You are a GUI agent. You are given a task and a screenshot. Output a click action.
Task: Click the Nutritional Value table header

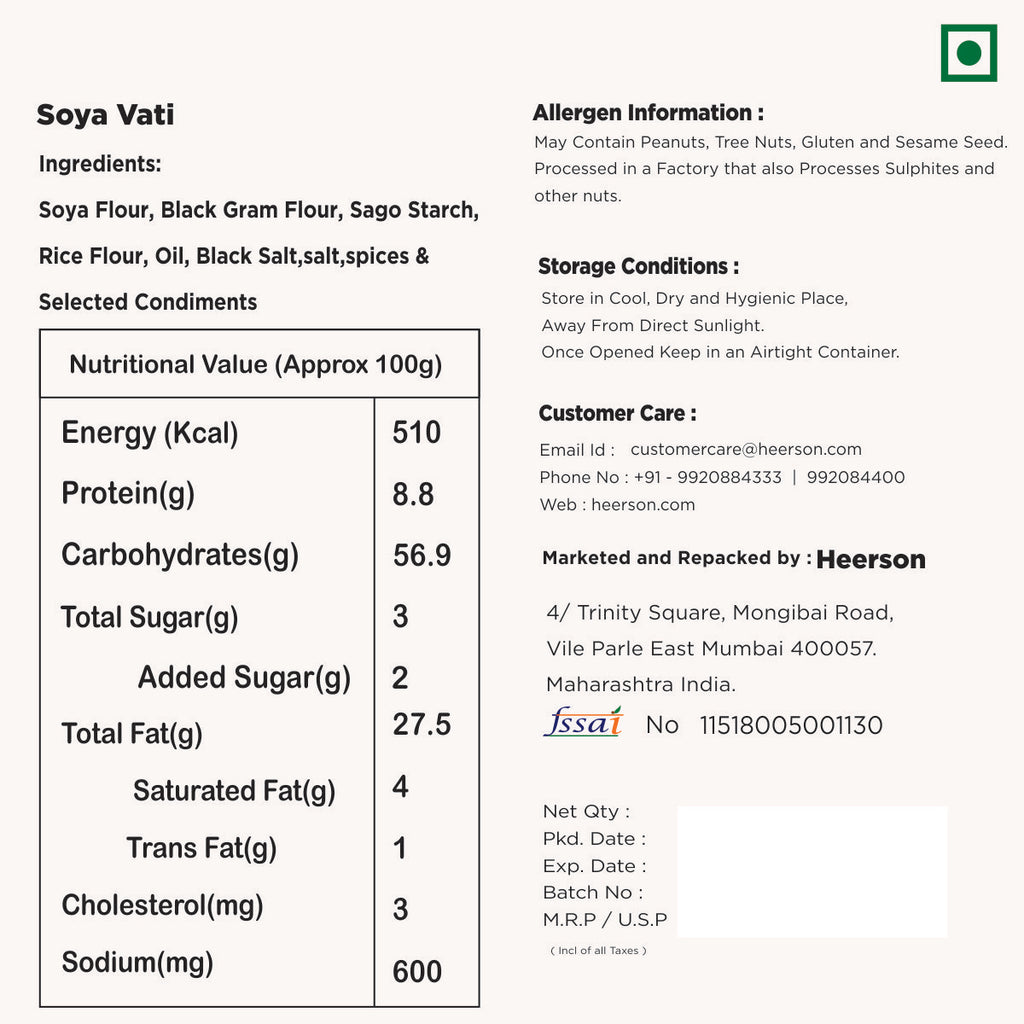pyautogui.click(x=256, y=365)
